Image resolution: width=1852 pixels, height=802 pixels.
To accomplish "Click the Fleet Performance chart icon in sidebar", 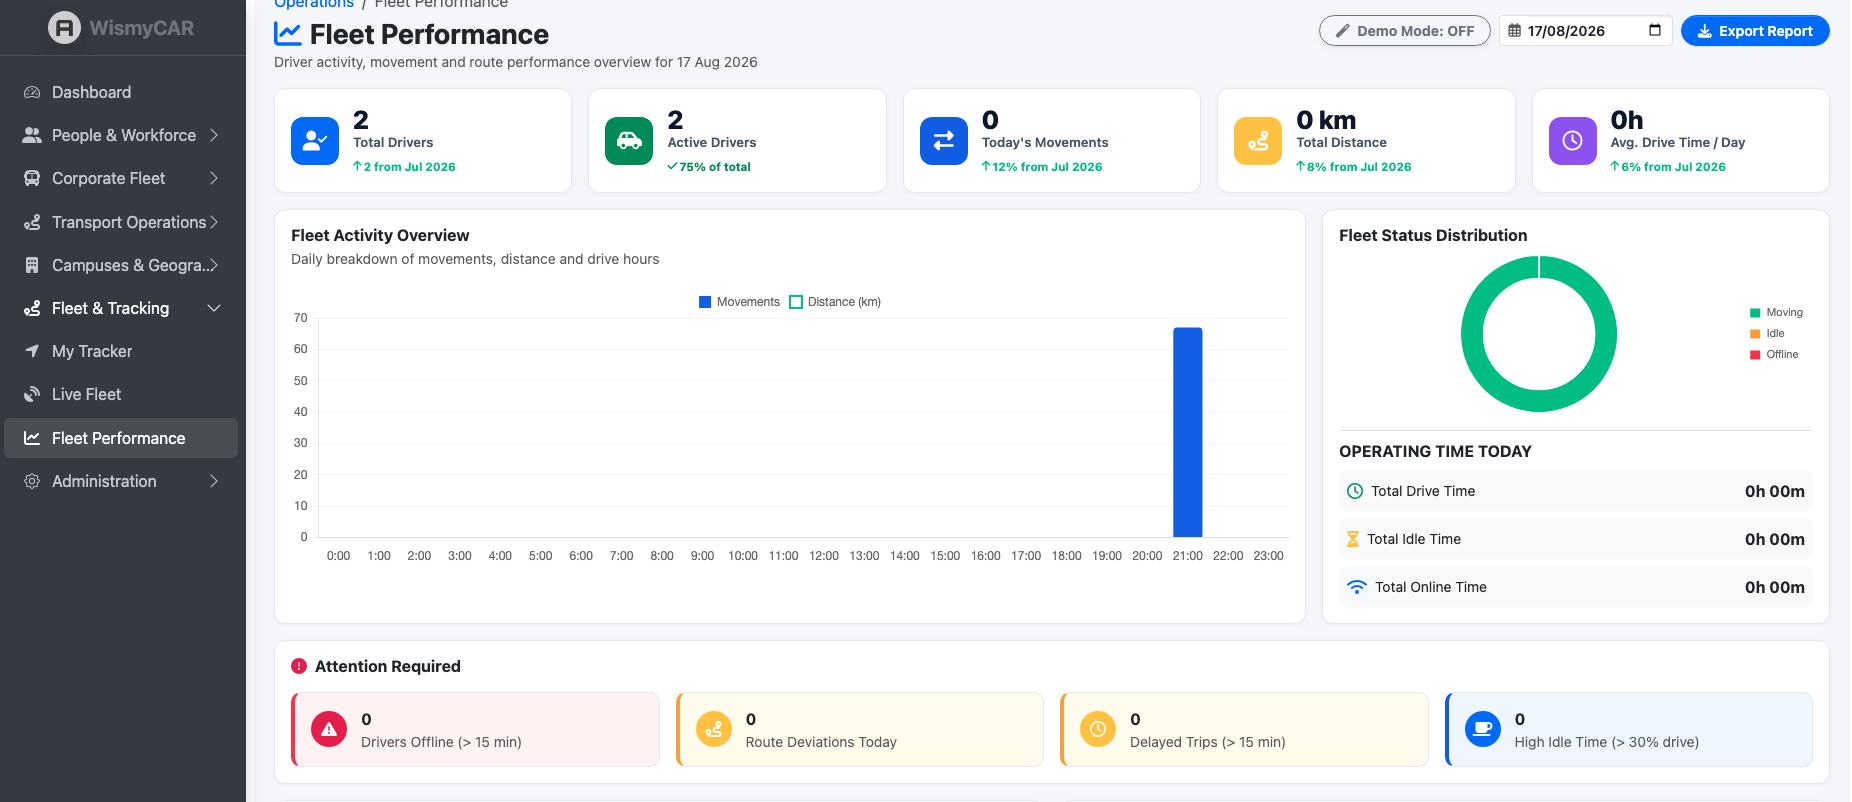I will pos(32,438).
